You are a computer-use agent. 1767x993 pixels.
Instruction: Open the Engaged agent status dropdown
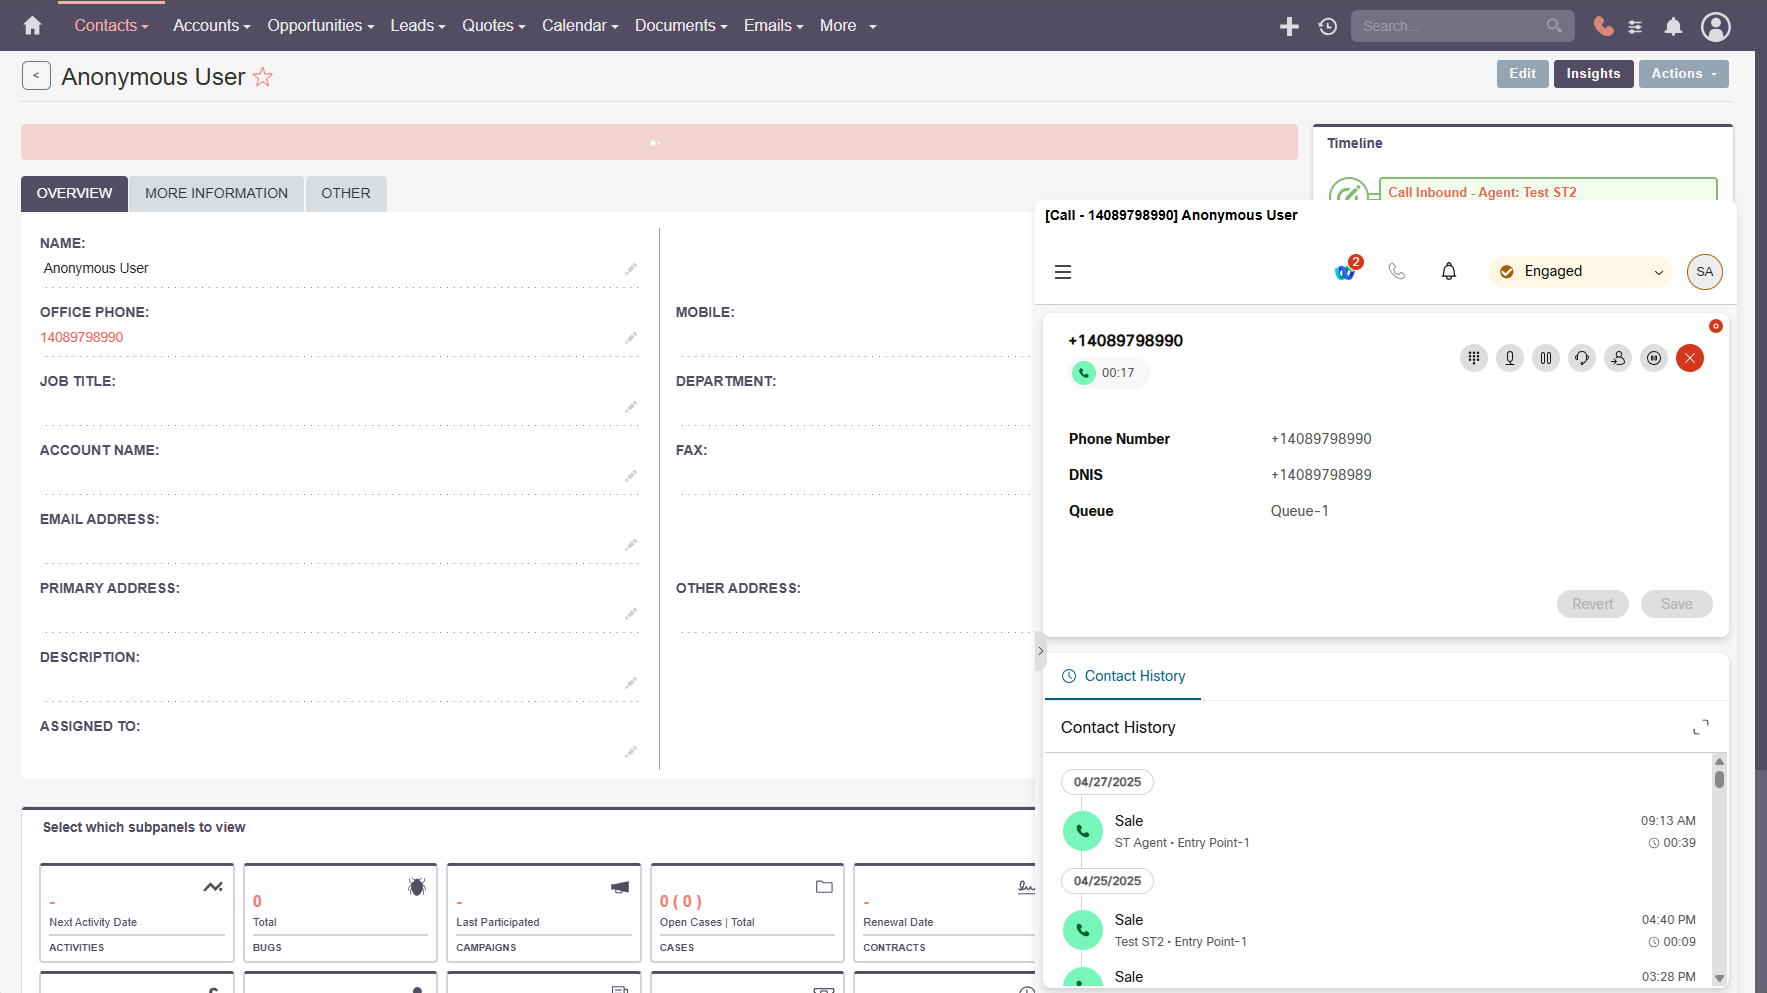1580,272
